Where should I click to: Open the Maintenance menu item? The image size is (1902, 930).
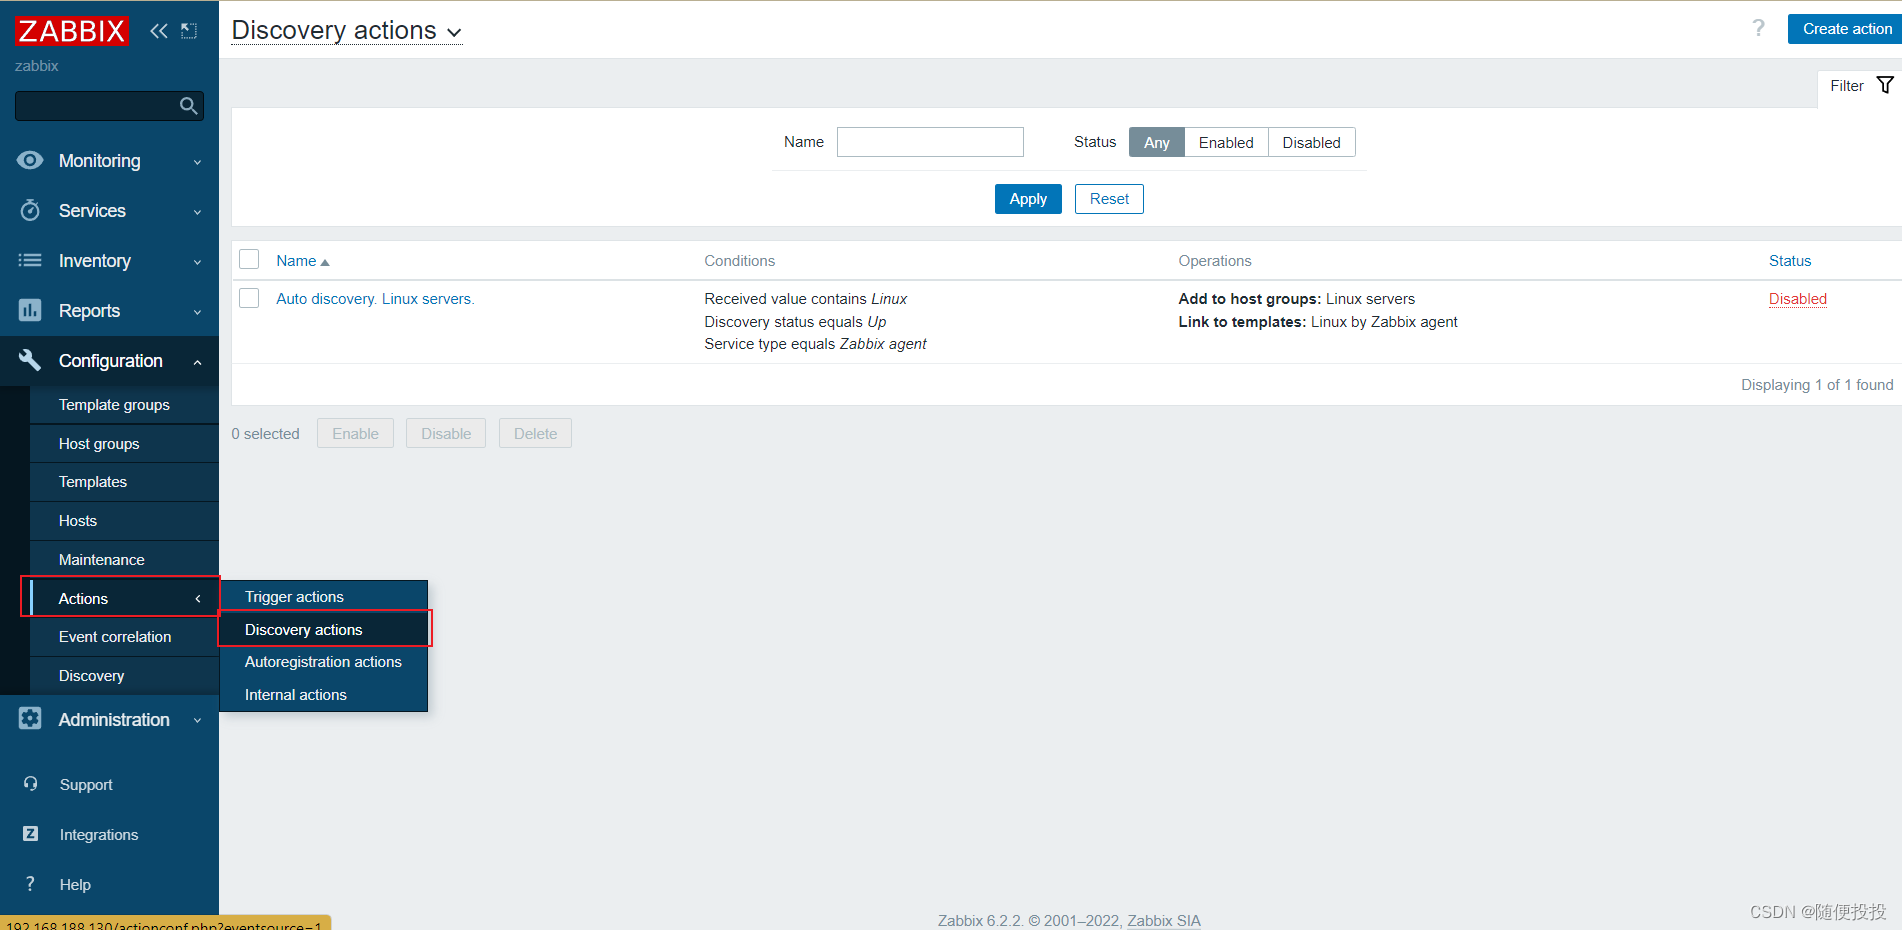tap(124, 560)
